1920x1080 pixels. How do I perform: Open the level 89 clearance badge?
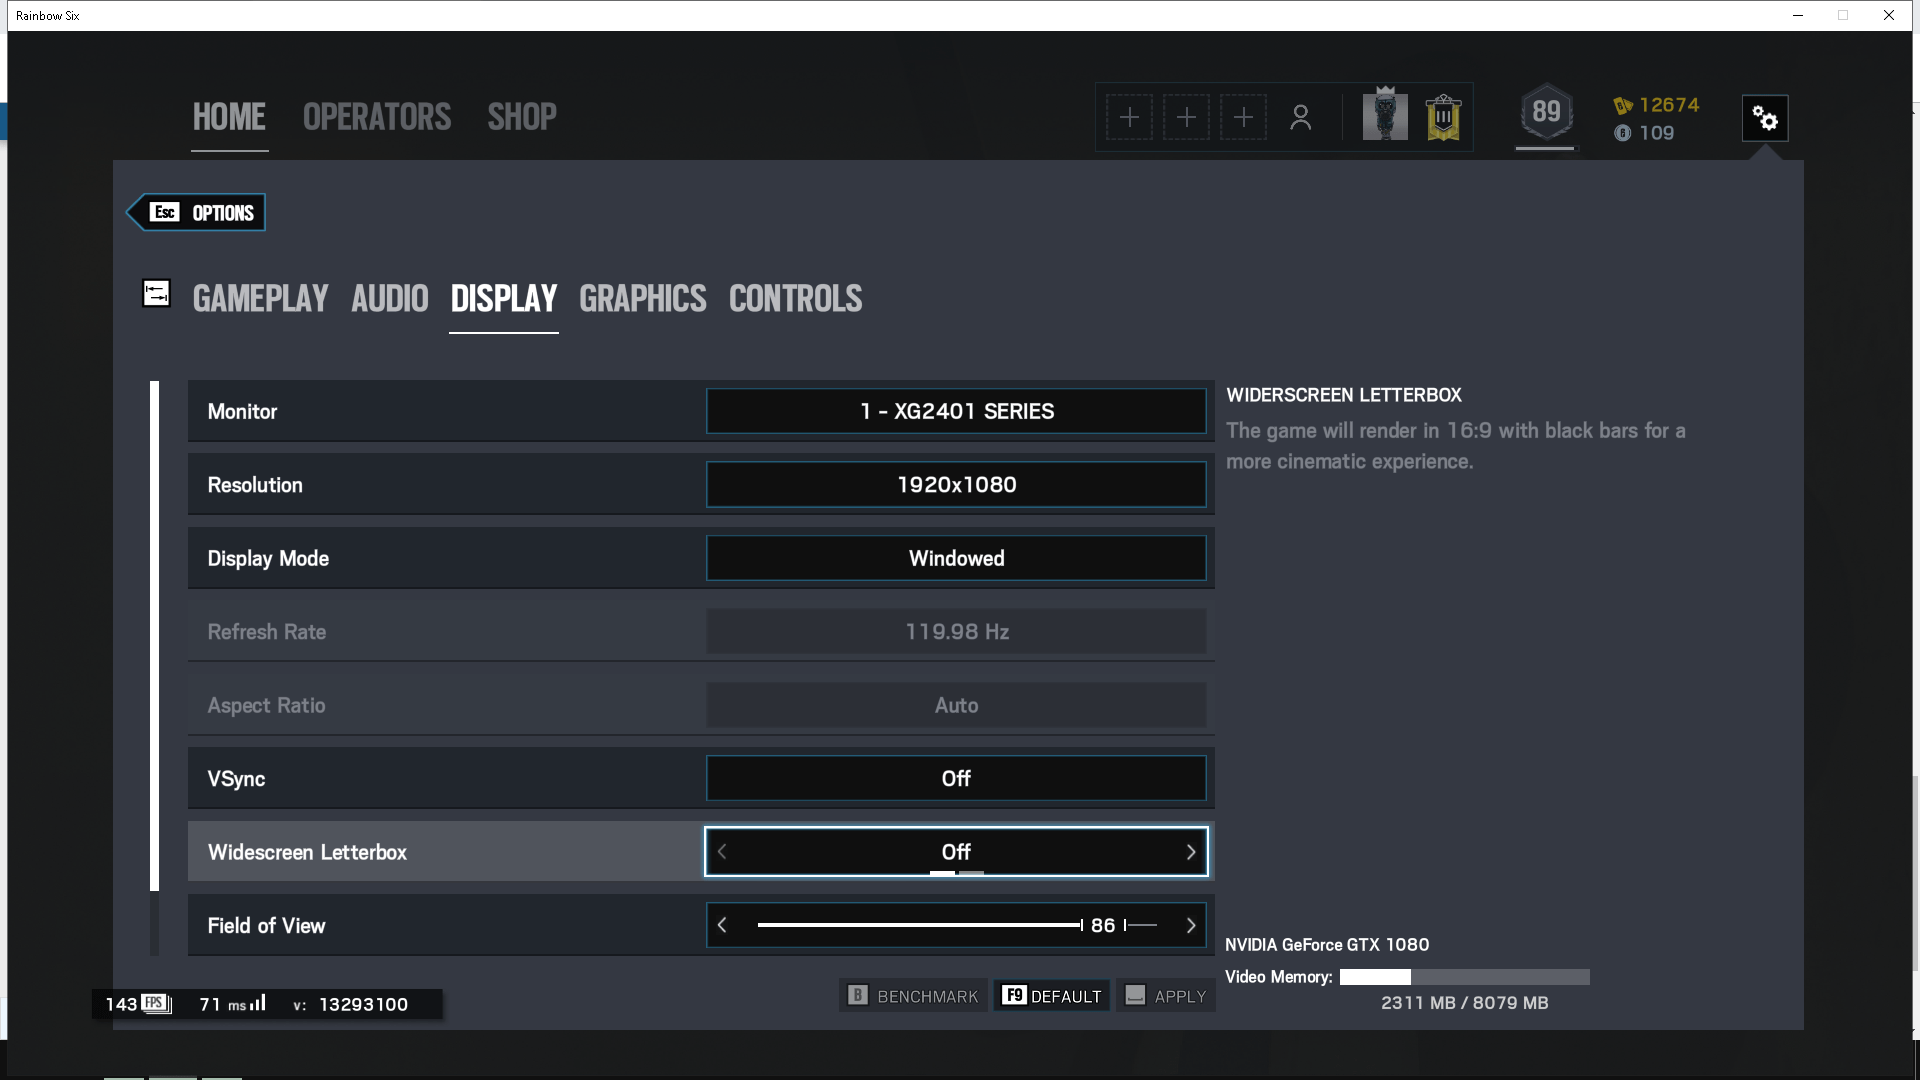click(1546, 113)
